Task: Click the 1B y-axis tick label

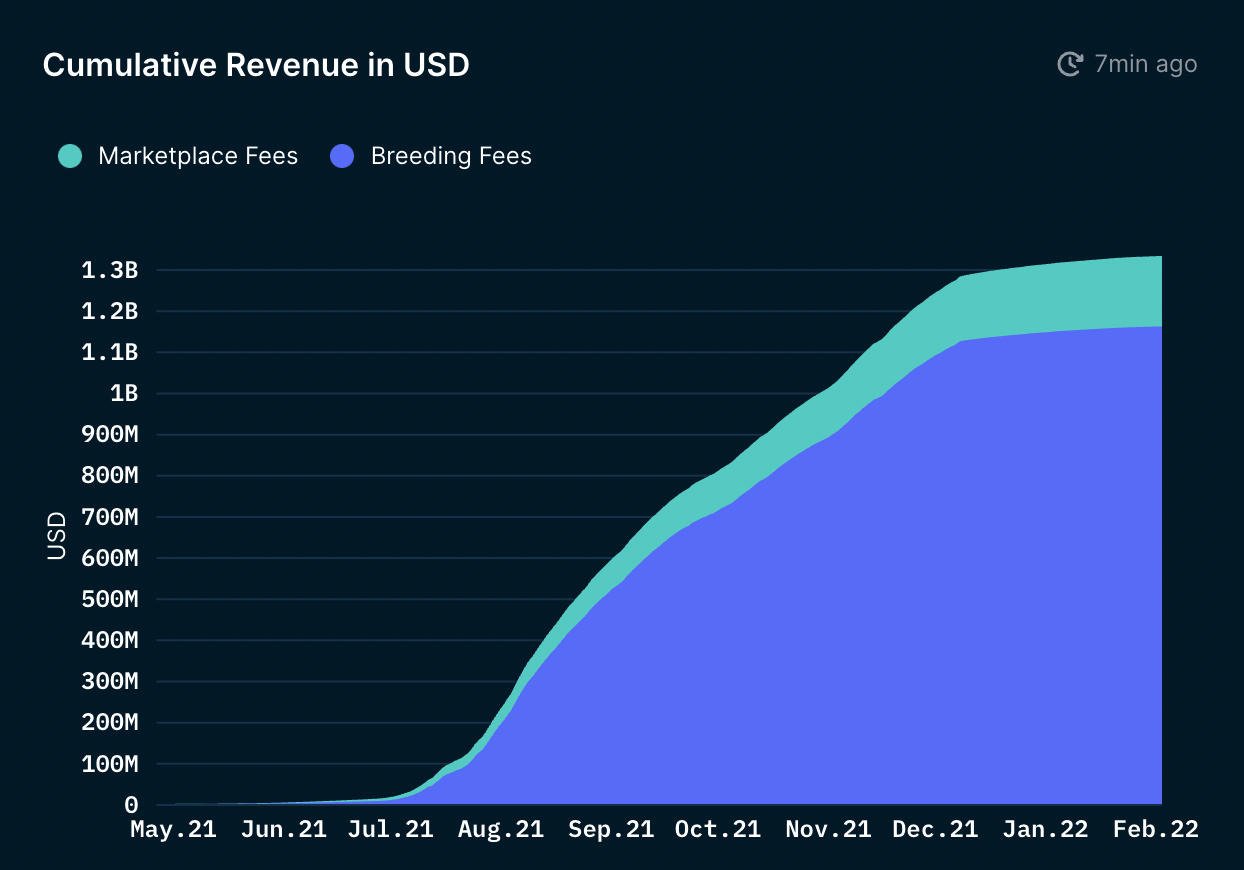Action: [x=123, y=393]
